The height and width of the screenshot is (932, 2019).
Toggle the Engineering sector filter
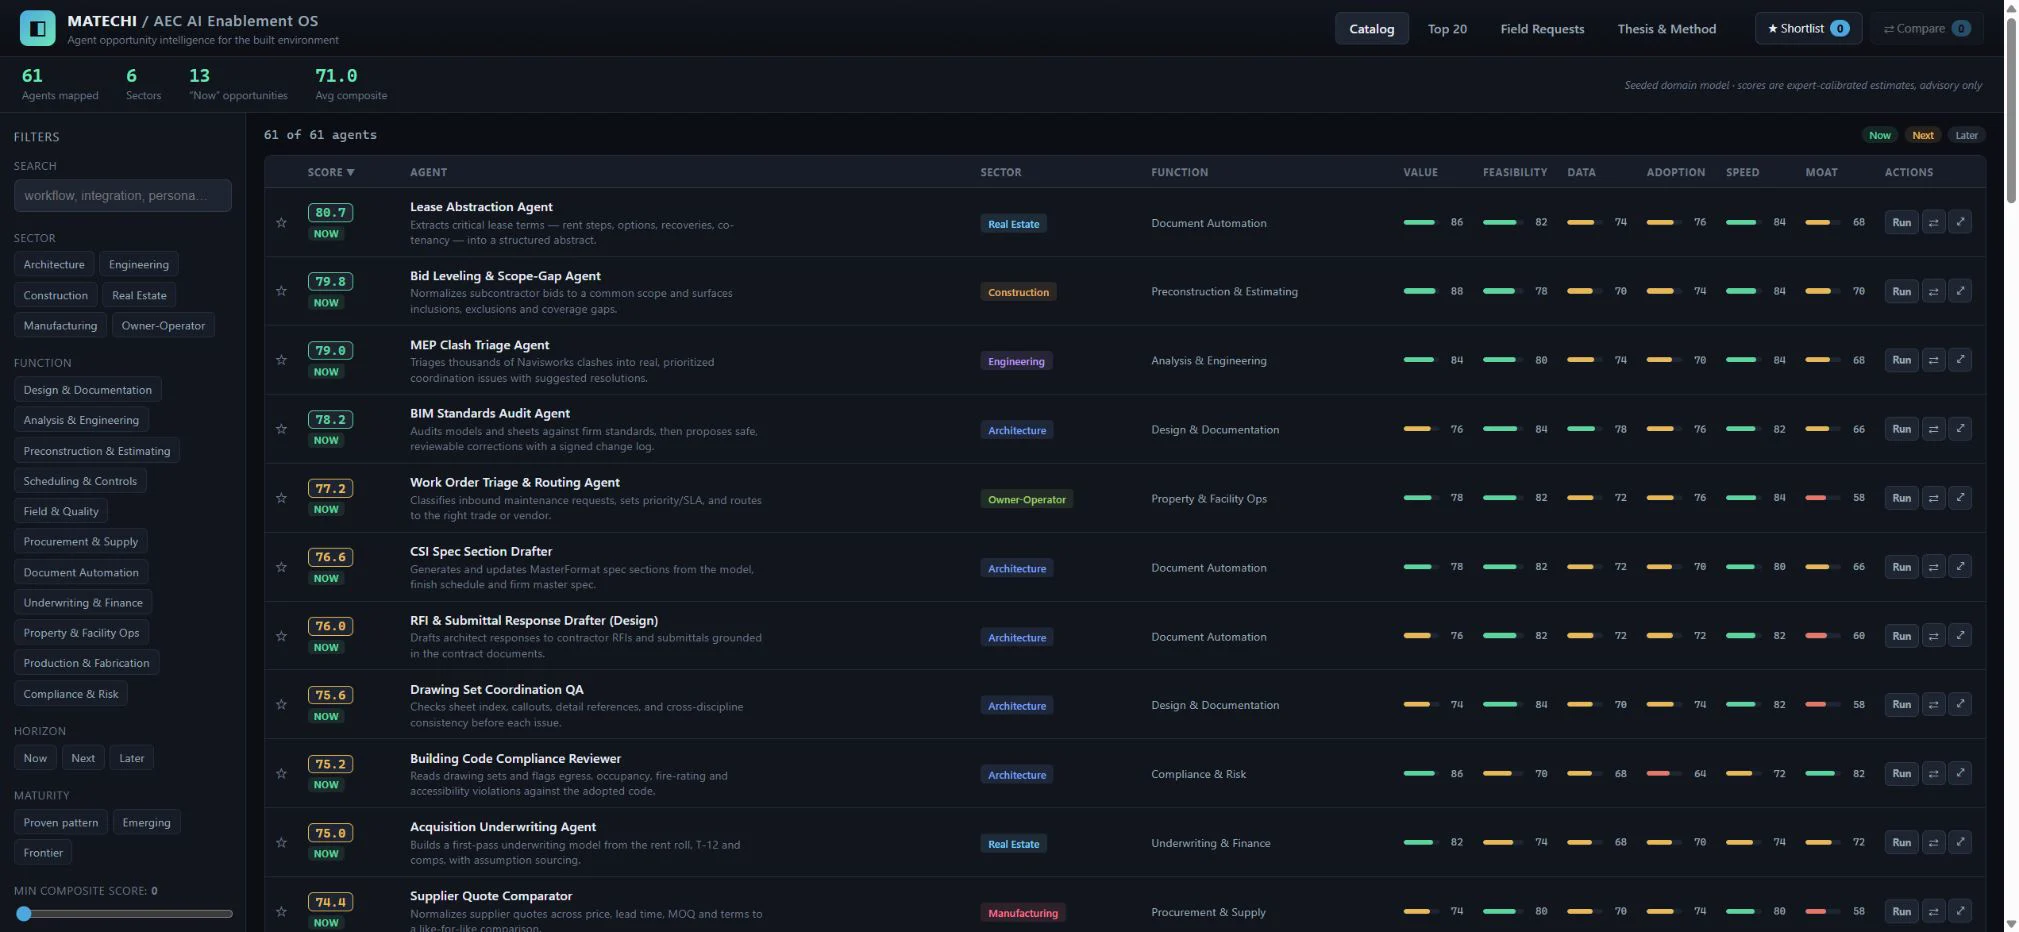coord(139,264)
